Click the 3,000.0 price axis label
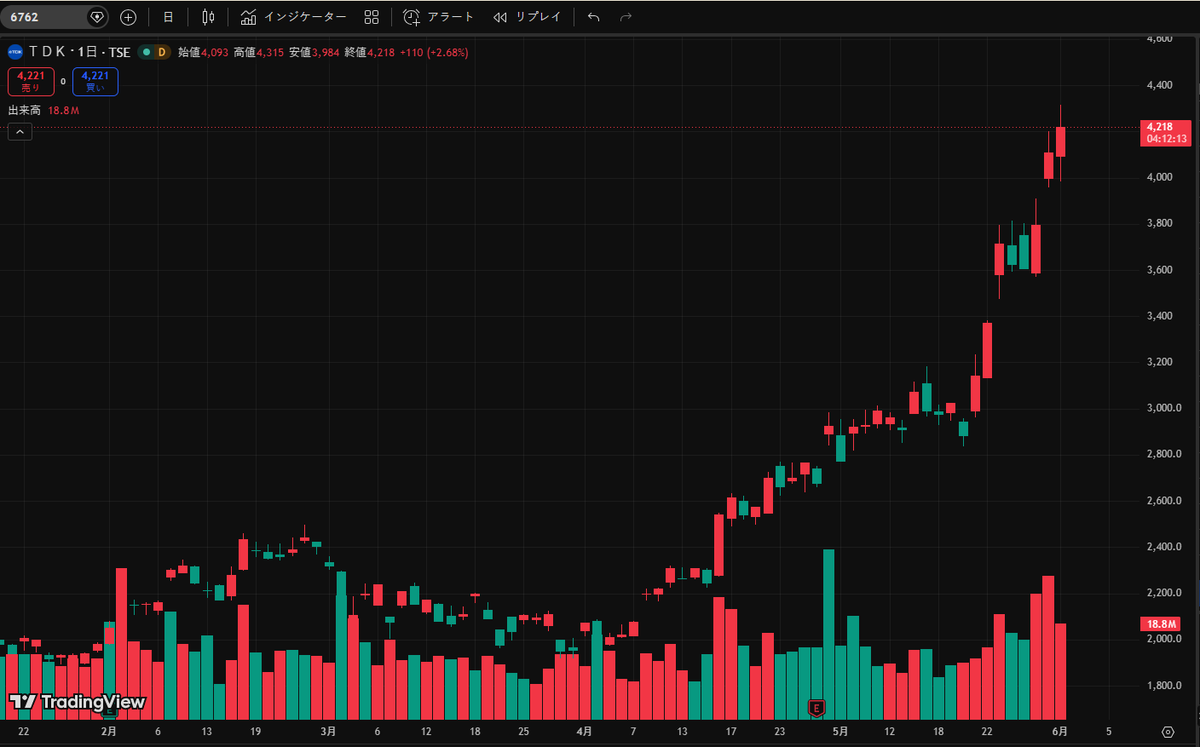The image size is (1200, 747). point(1163,408)
